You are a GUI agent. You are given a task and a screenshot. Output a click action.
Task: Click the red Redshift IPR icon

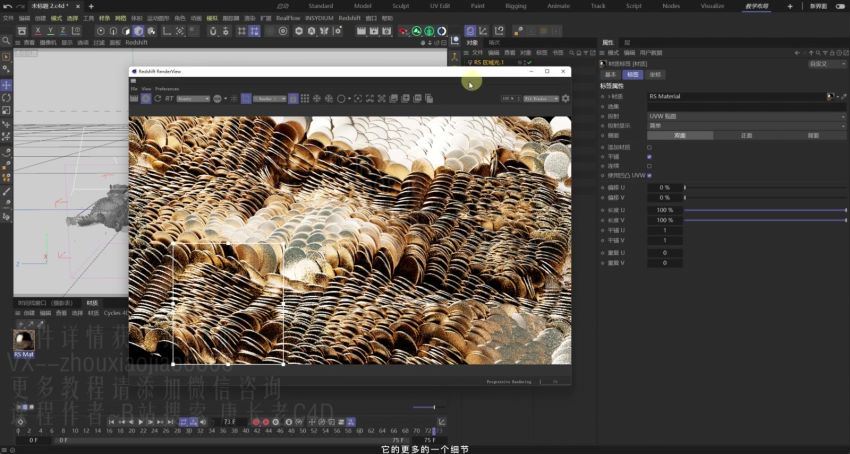(403, 31)
